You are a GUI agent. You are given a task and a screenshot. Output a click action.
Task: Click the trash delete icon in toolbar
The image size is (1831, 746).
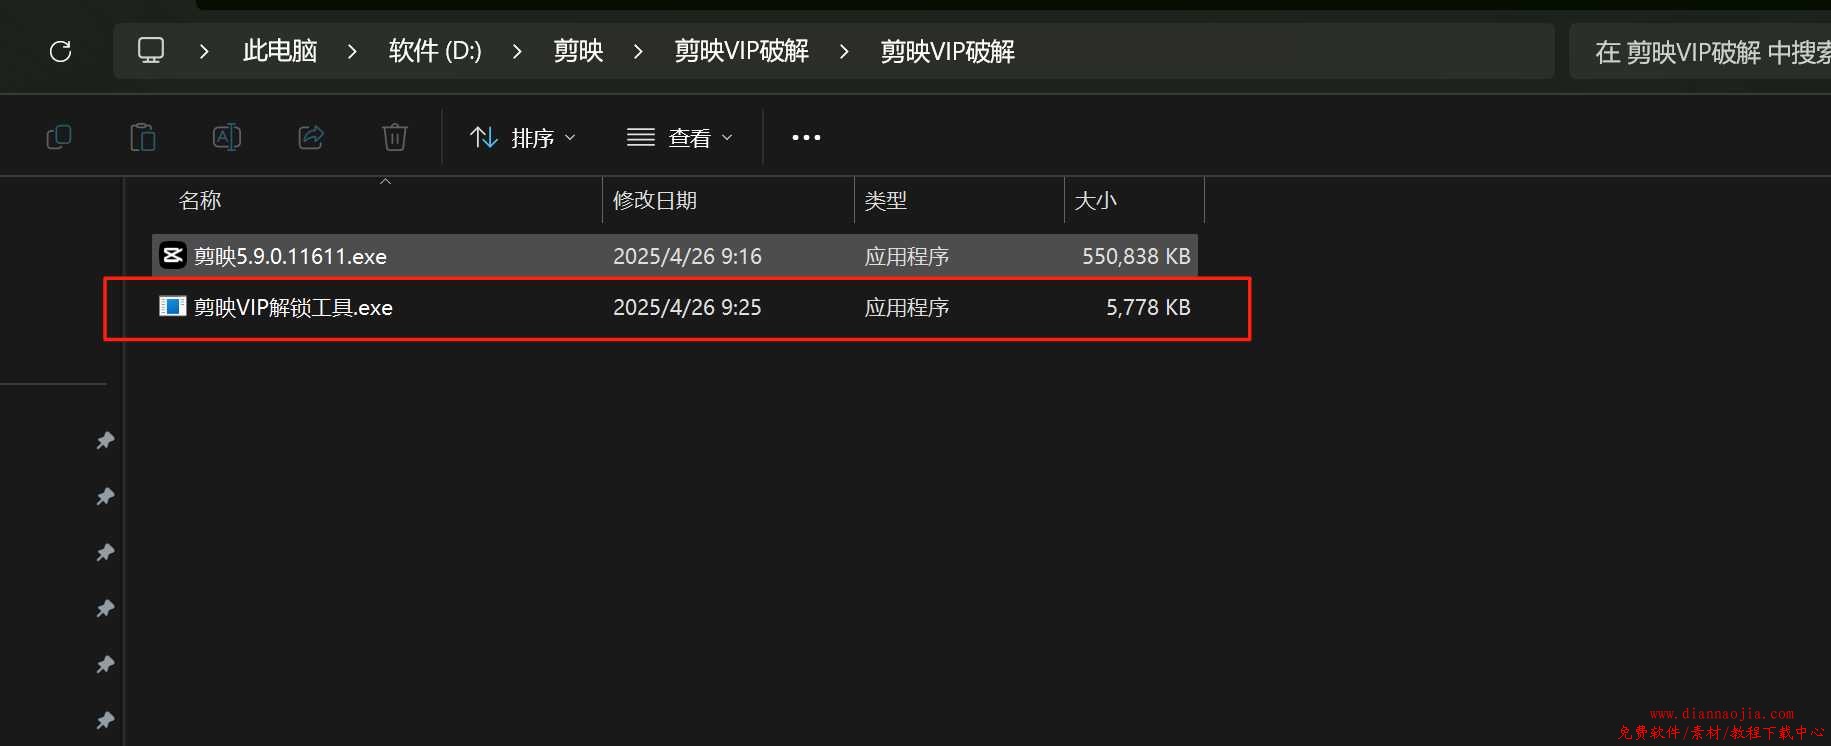[395, 137]
